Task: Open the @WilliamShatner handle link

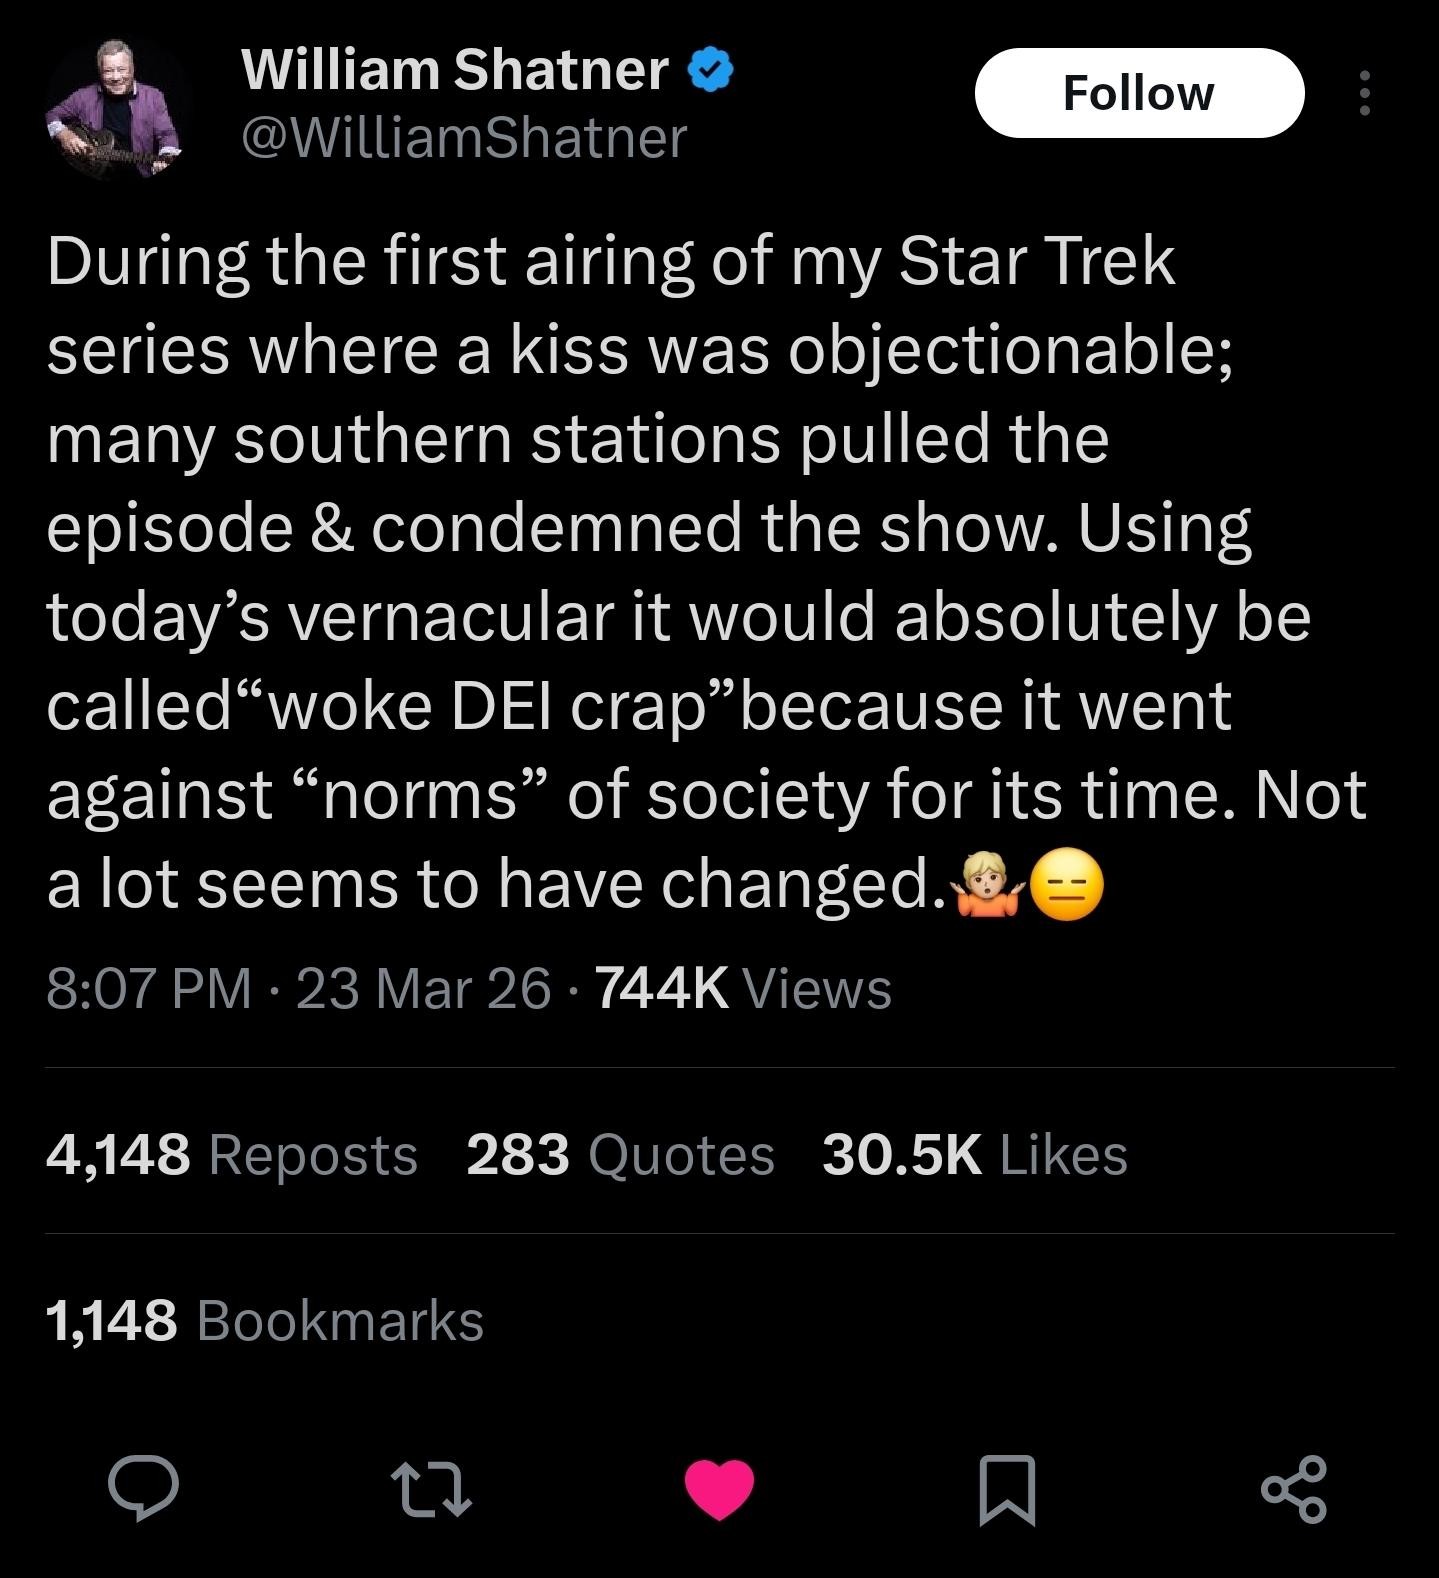Action: click(464, 137)
